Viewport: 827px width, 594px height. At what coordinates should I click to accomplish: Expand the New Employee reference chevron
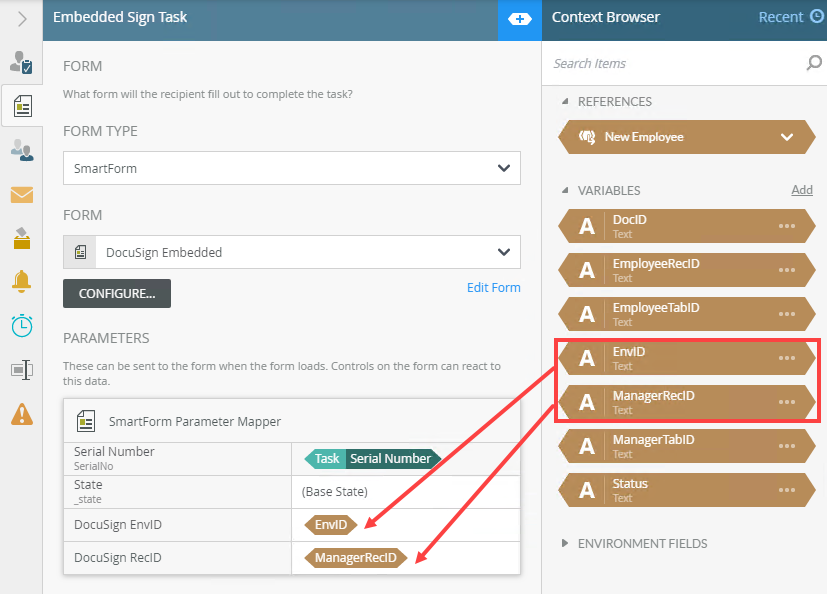(x=787, y=137)
